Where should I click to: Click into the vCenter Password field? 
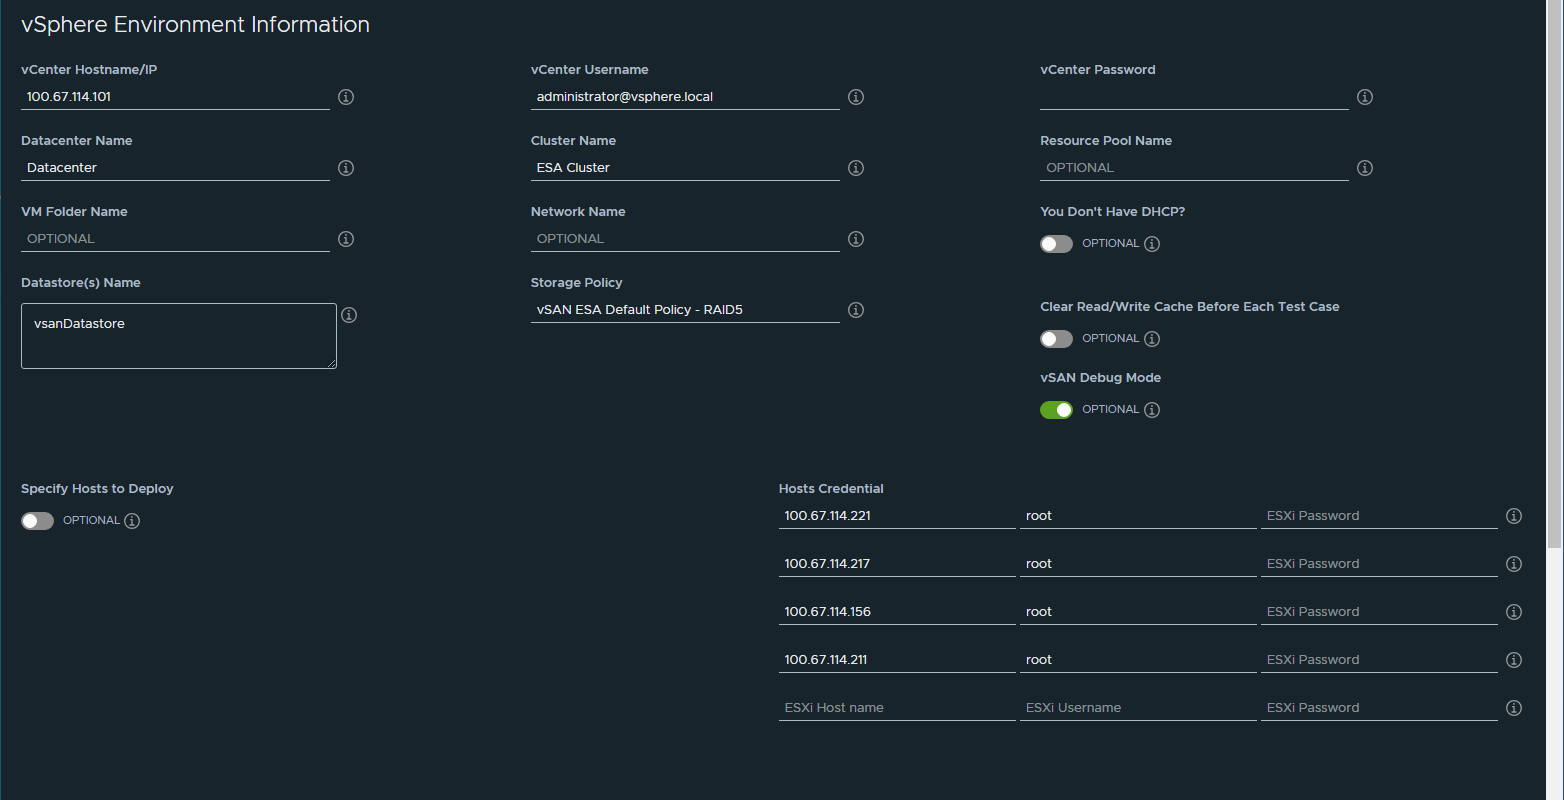click(x=1194, y=97)
